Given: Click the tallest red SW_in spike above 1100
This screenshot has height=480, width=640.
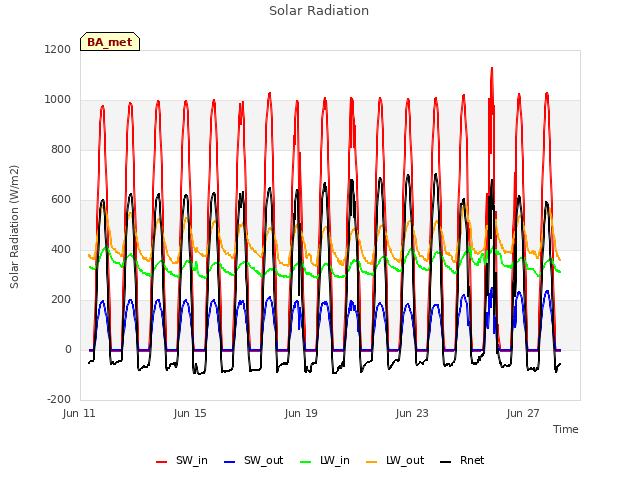Looking at the screenshot, I should pos(492,71).
